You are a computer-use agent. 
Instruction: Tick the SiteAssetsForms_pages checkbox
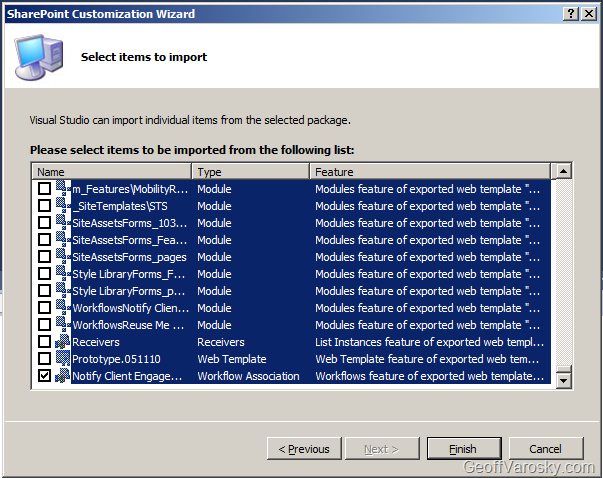point(44,257)
